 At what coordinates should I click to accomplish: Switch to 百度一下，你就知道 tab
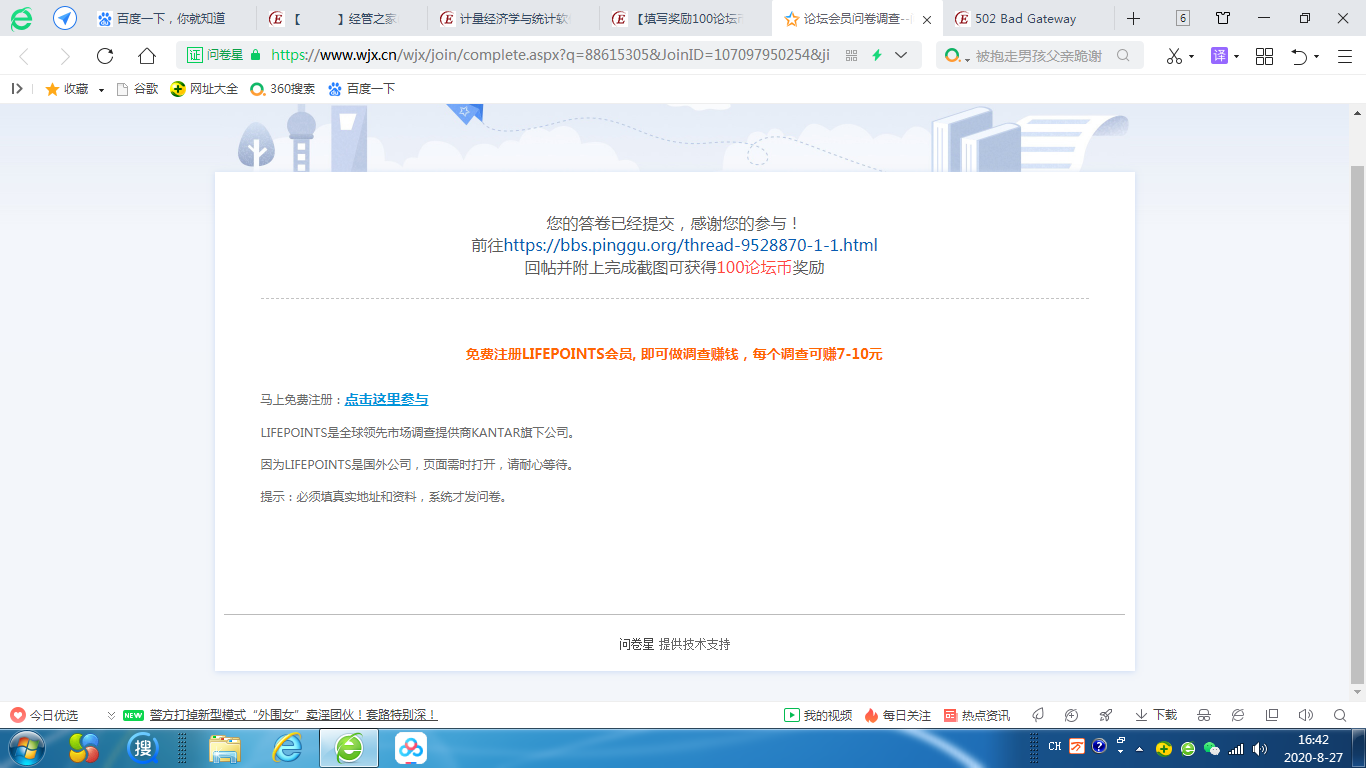[x=171, y=18]
